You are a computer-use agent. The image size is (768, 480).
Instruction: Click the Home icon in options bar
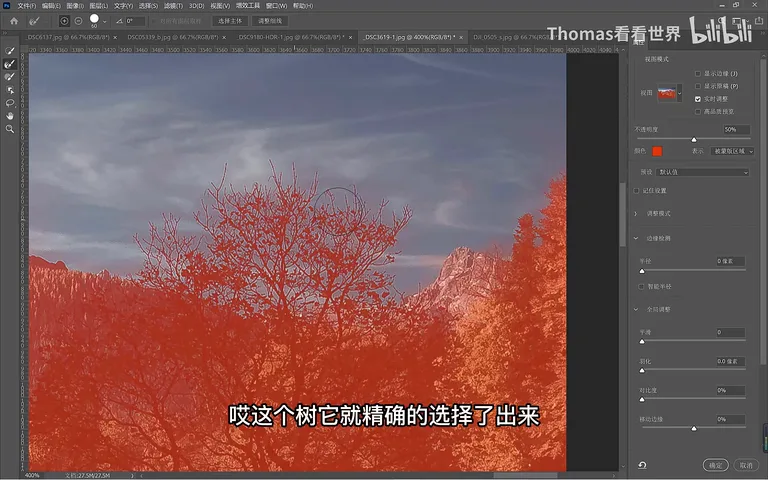[14, 21]
